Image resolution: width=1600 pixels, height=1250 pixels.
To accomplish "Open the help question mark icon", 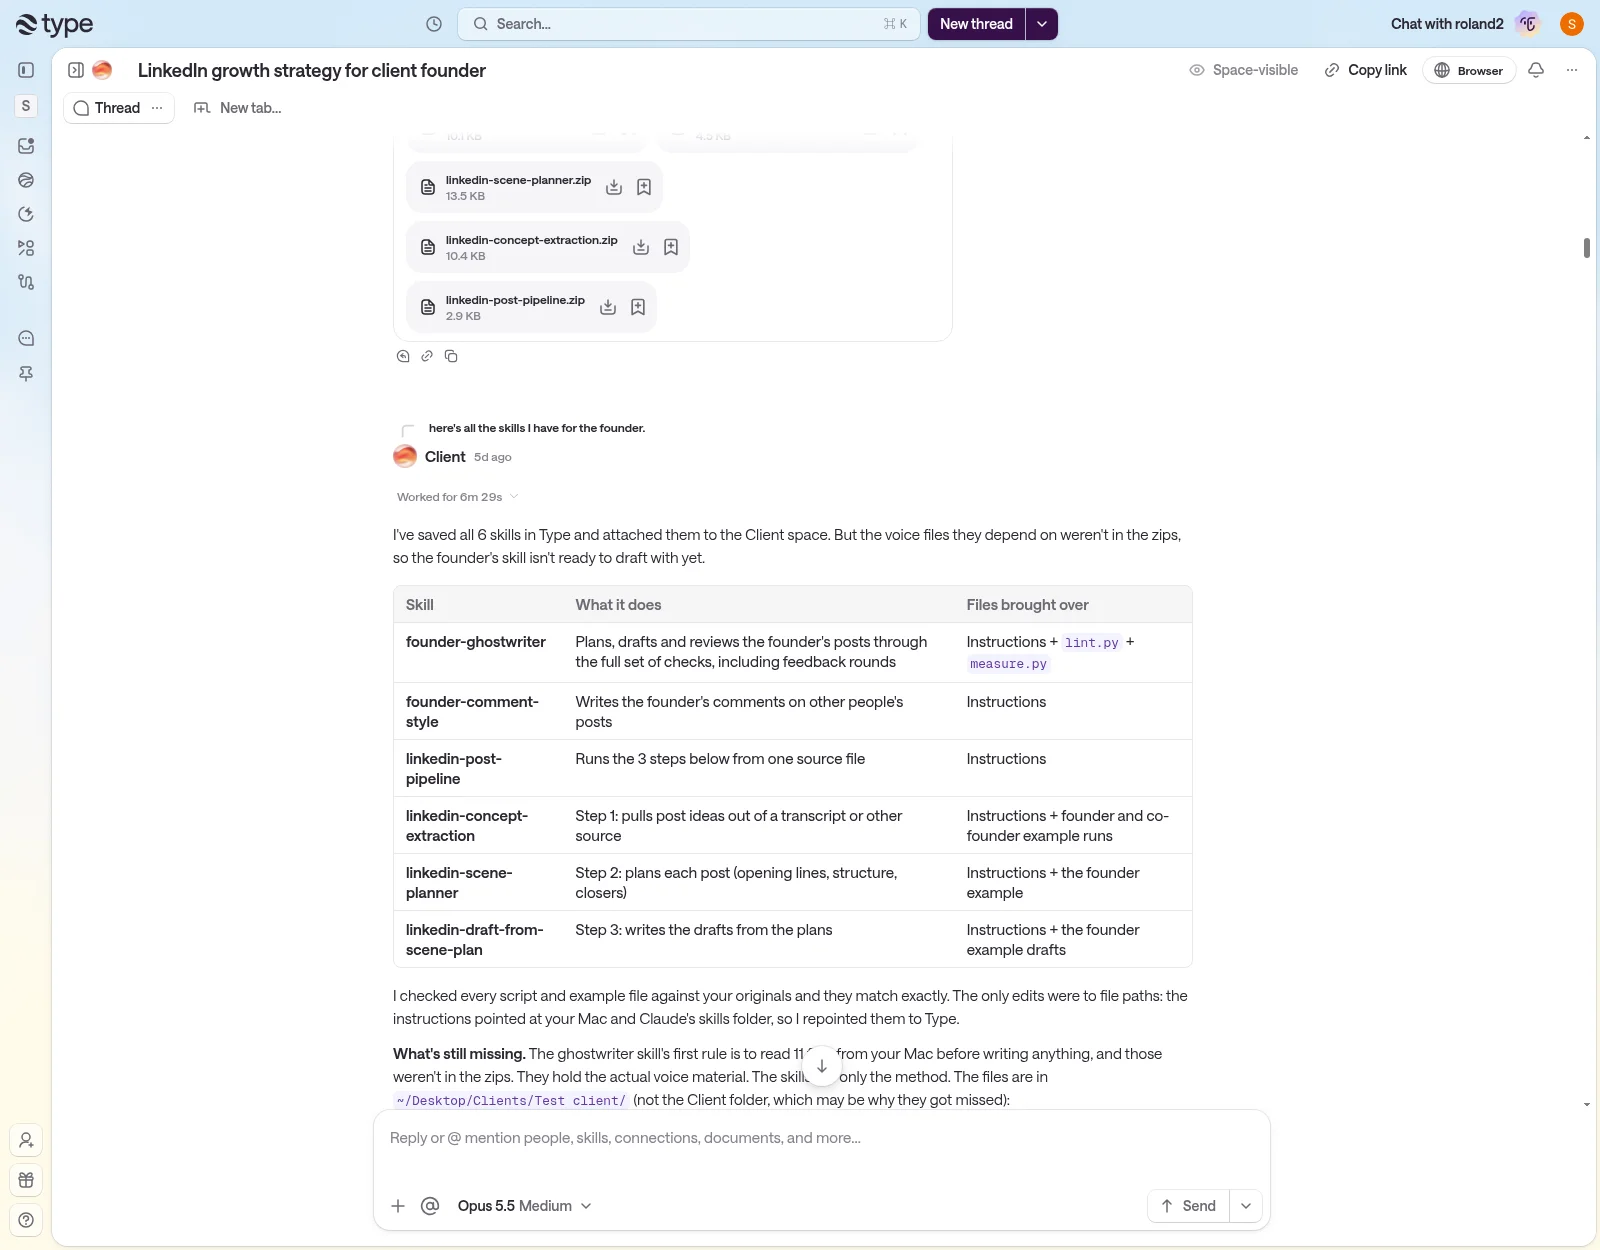I will [26, 1220].
